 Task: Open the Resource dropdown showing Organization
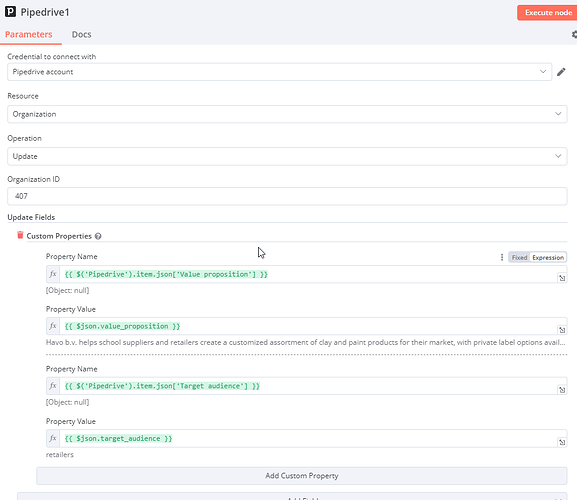287,114
